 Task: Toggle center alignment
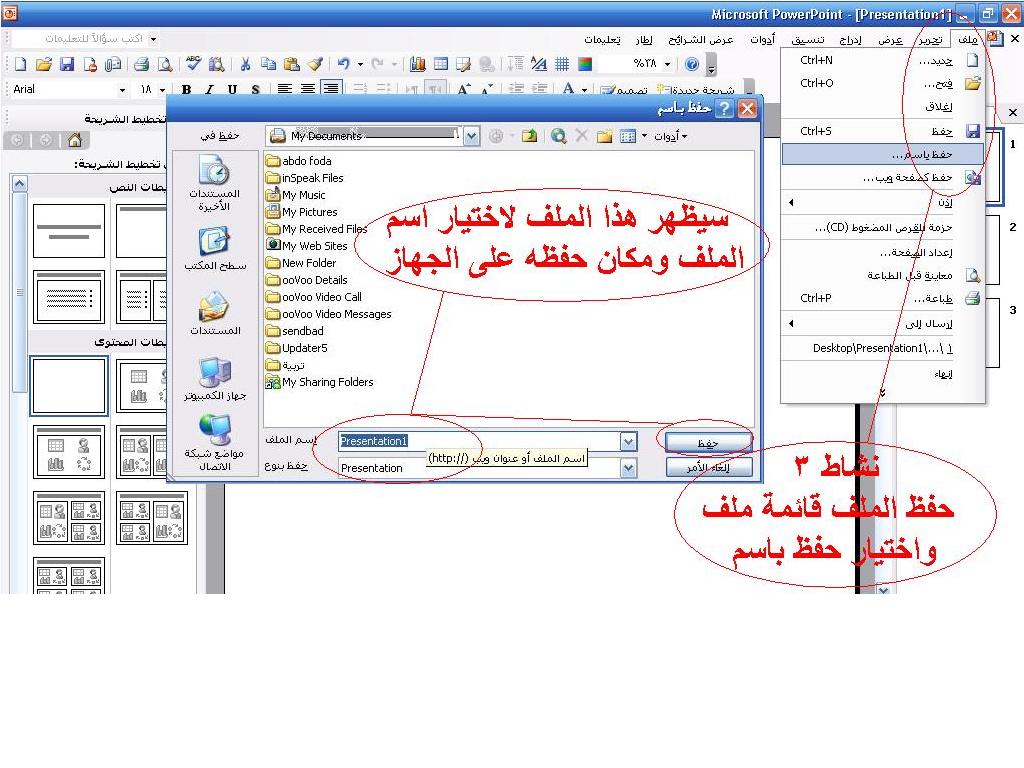pos(308,89)
